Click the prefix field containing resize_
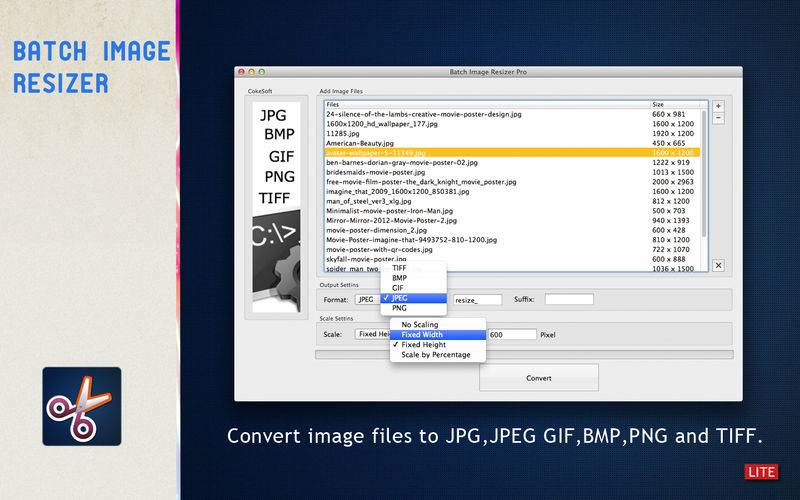The image size is (800, 500). click(478, 300)
